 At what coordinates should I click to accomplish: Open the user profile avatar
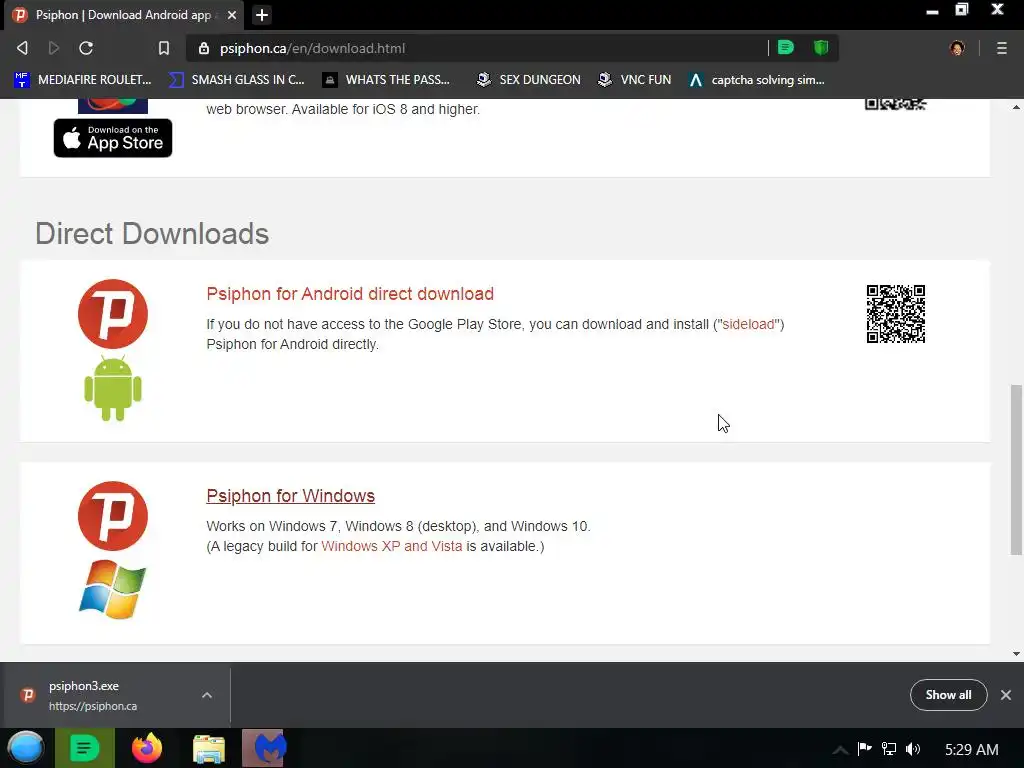(957, 48)
